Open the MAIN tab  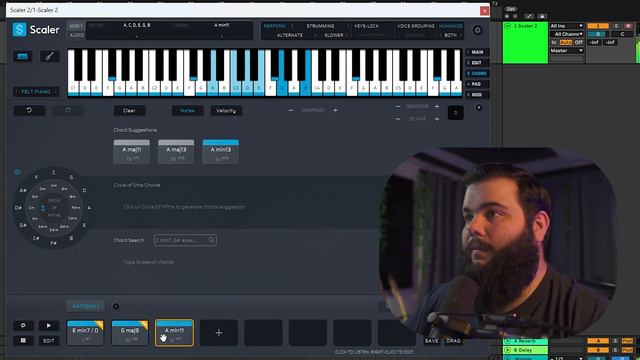pos(477,52)
